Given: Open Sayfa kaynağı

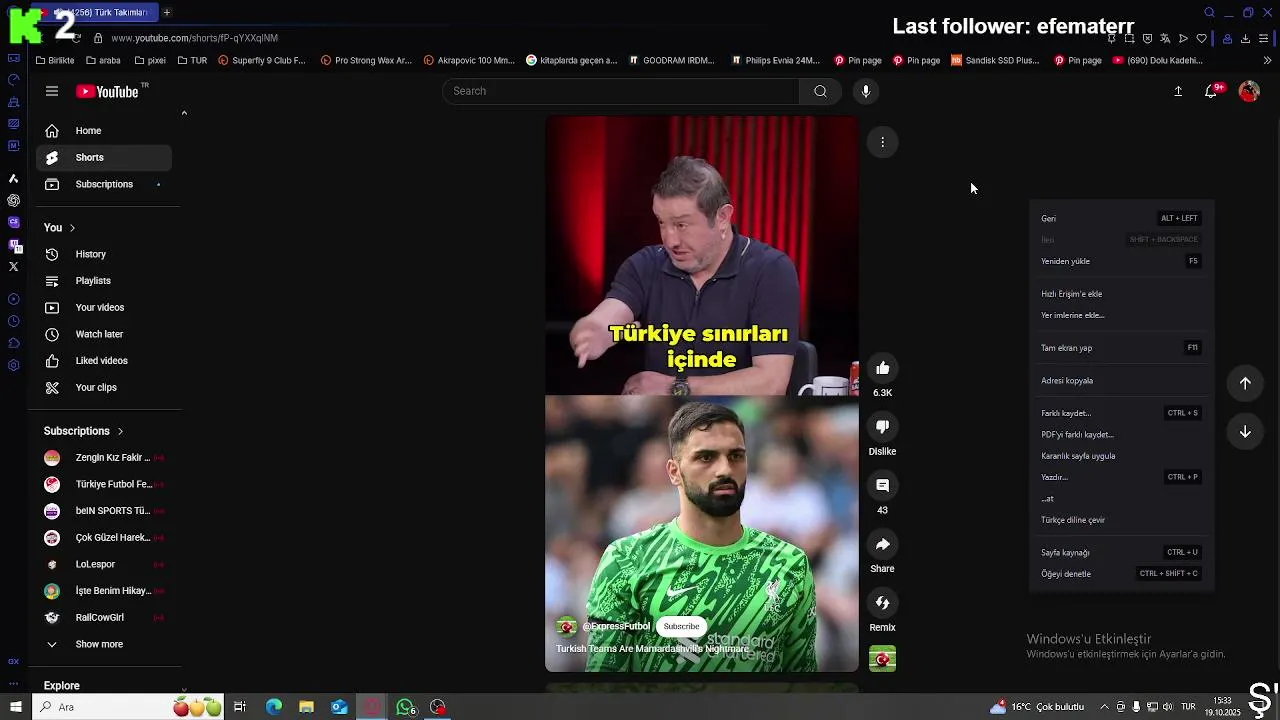Looking at the screenshot, I should tap(1121, 552).
